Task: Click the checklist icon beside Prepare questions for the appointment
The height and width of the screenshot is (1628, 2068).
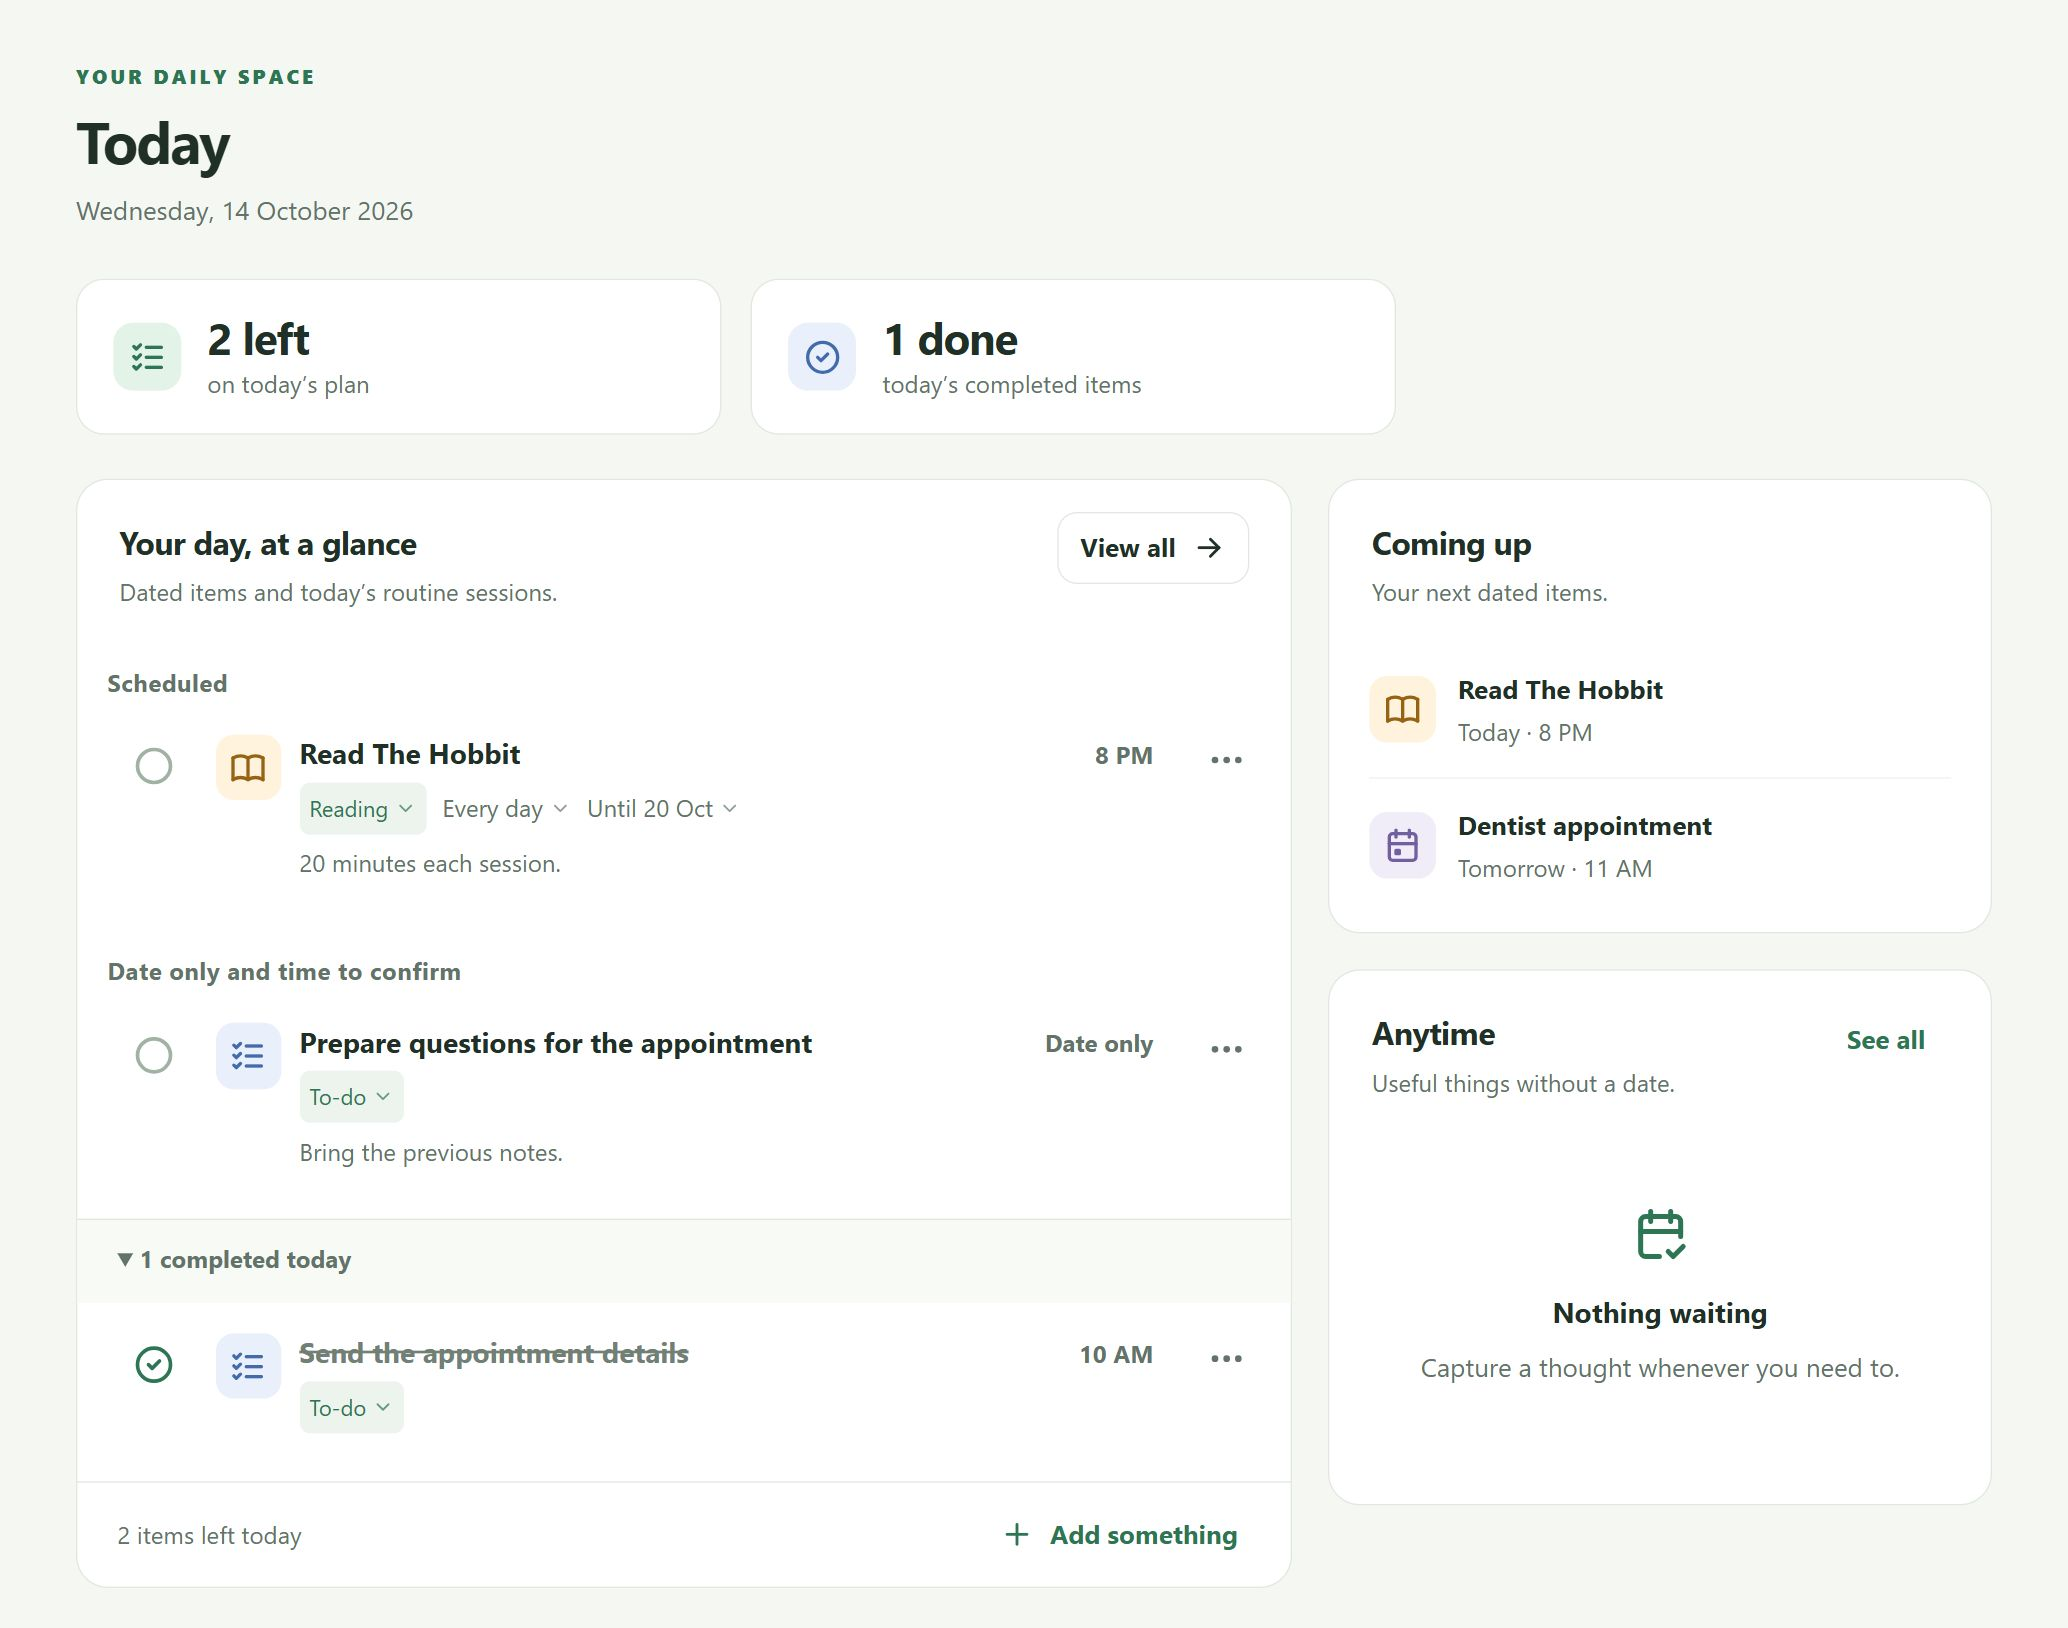Action: pyautogui.click(x=248, y=1056)
